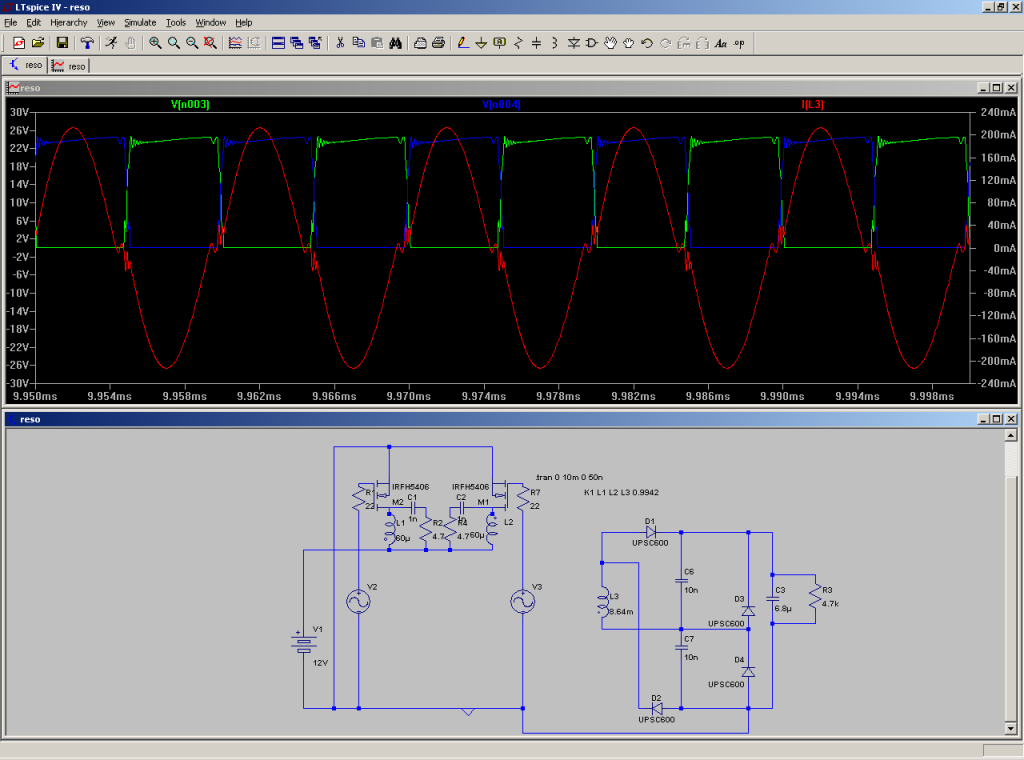The height and width of the screenshot is (760, 1024).
Task: Open the Tools menu
Action: (176, 22)
